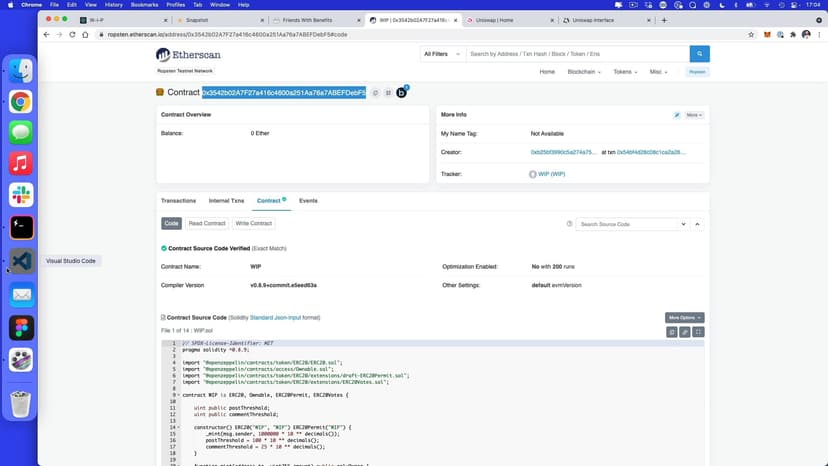Copy source code with the copy icon
Image resolution: width=828 pixels, height=466 pixels.
pos(672,331)
